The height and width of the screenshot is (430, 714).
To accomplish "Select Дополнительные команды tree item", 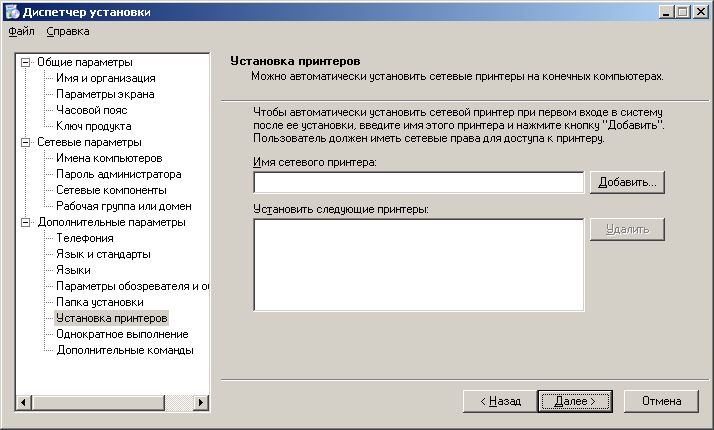I will tap(125, 350).
